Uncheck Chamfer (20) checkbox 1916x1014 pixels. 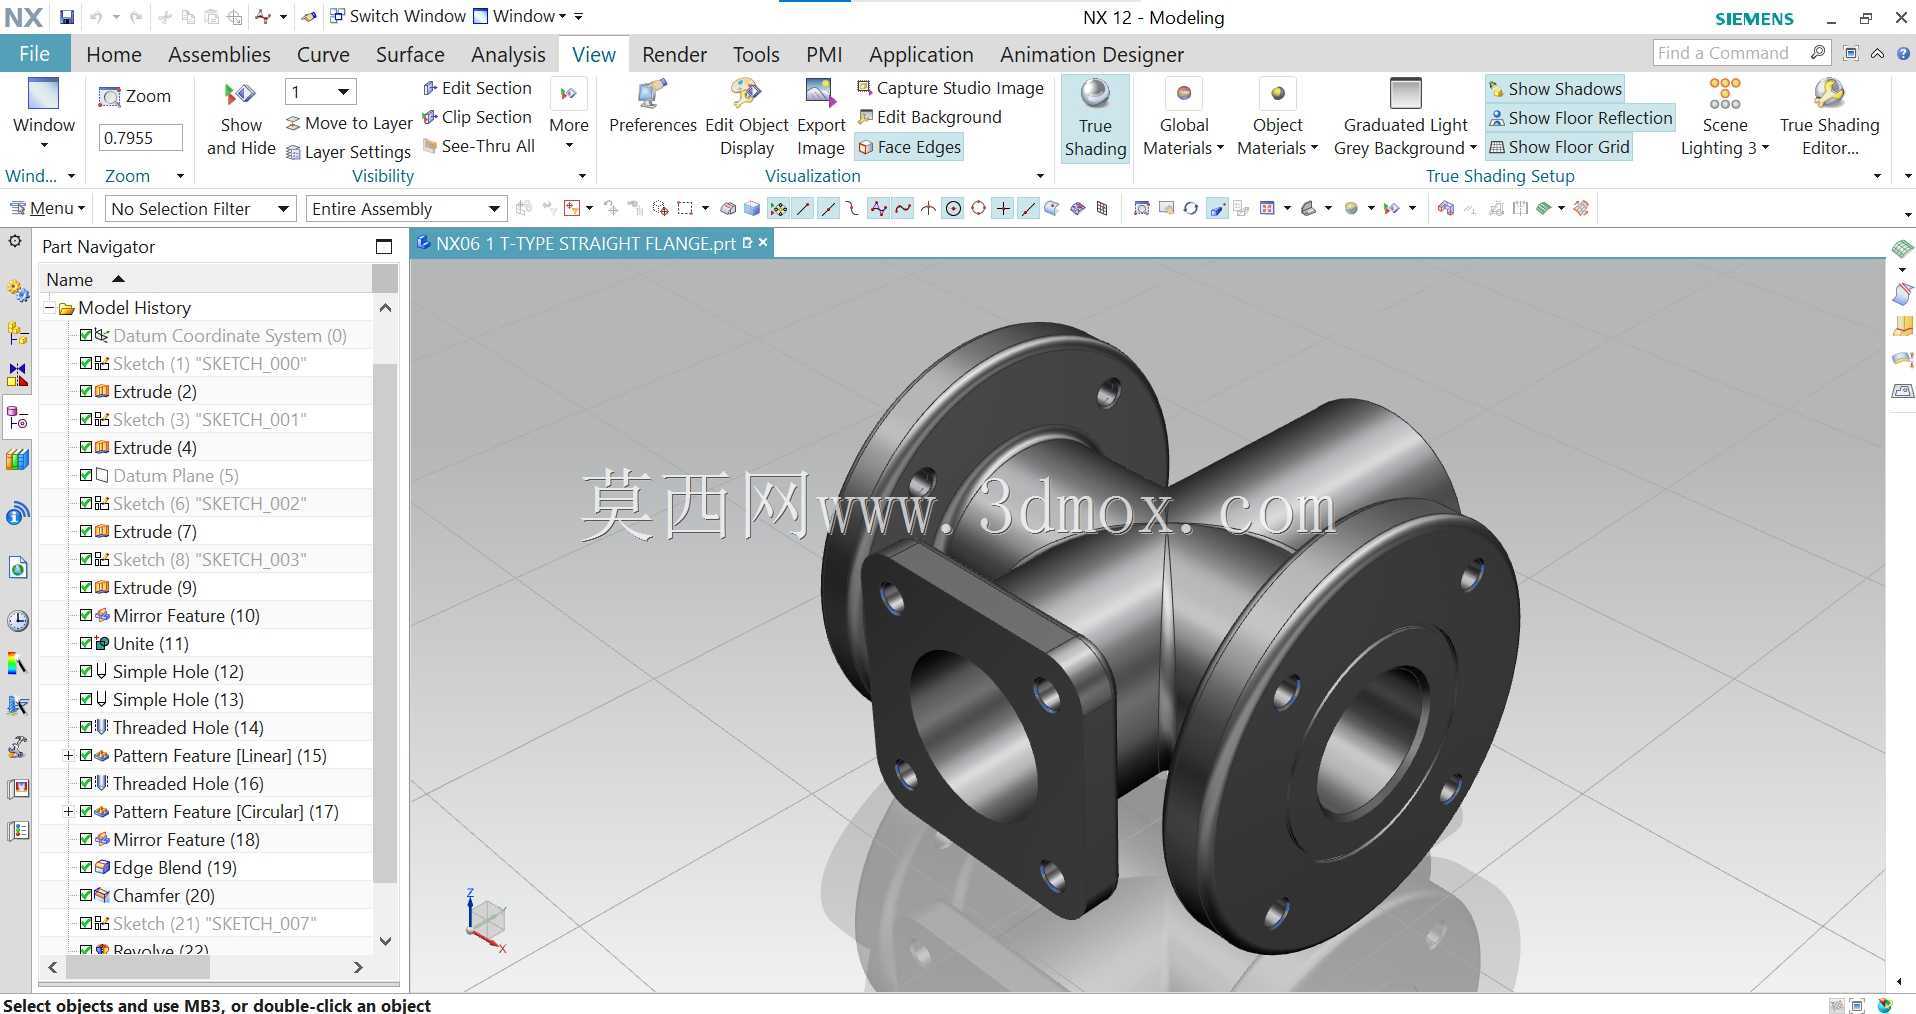86,895
